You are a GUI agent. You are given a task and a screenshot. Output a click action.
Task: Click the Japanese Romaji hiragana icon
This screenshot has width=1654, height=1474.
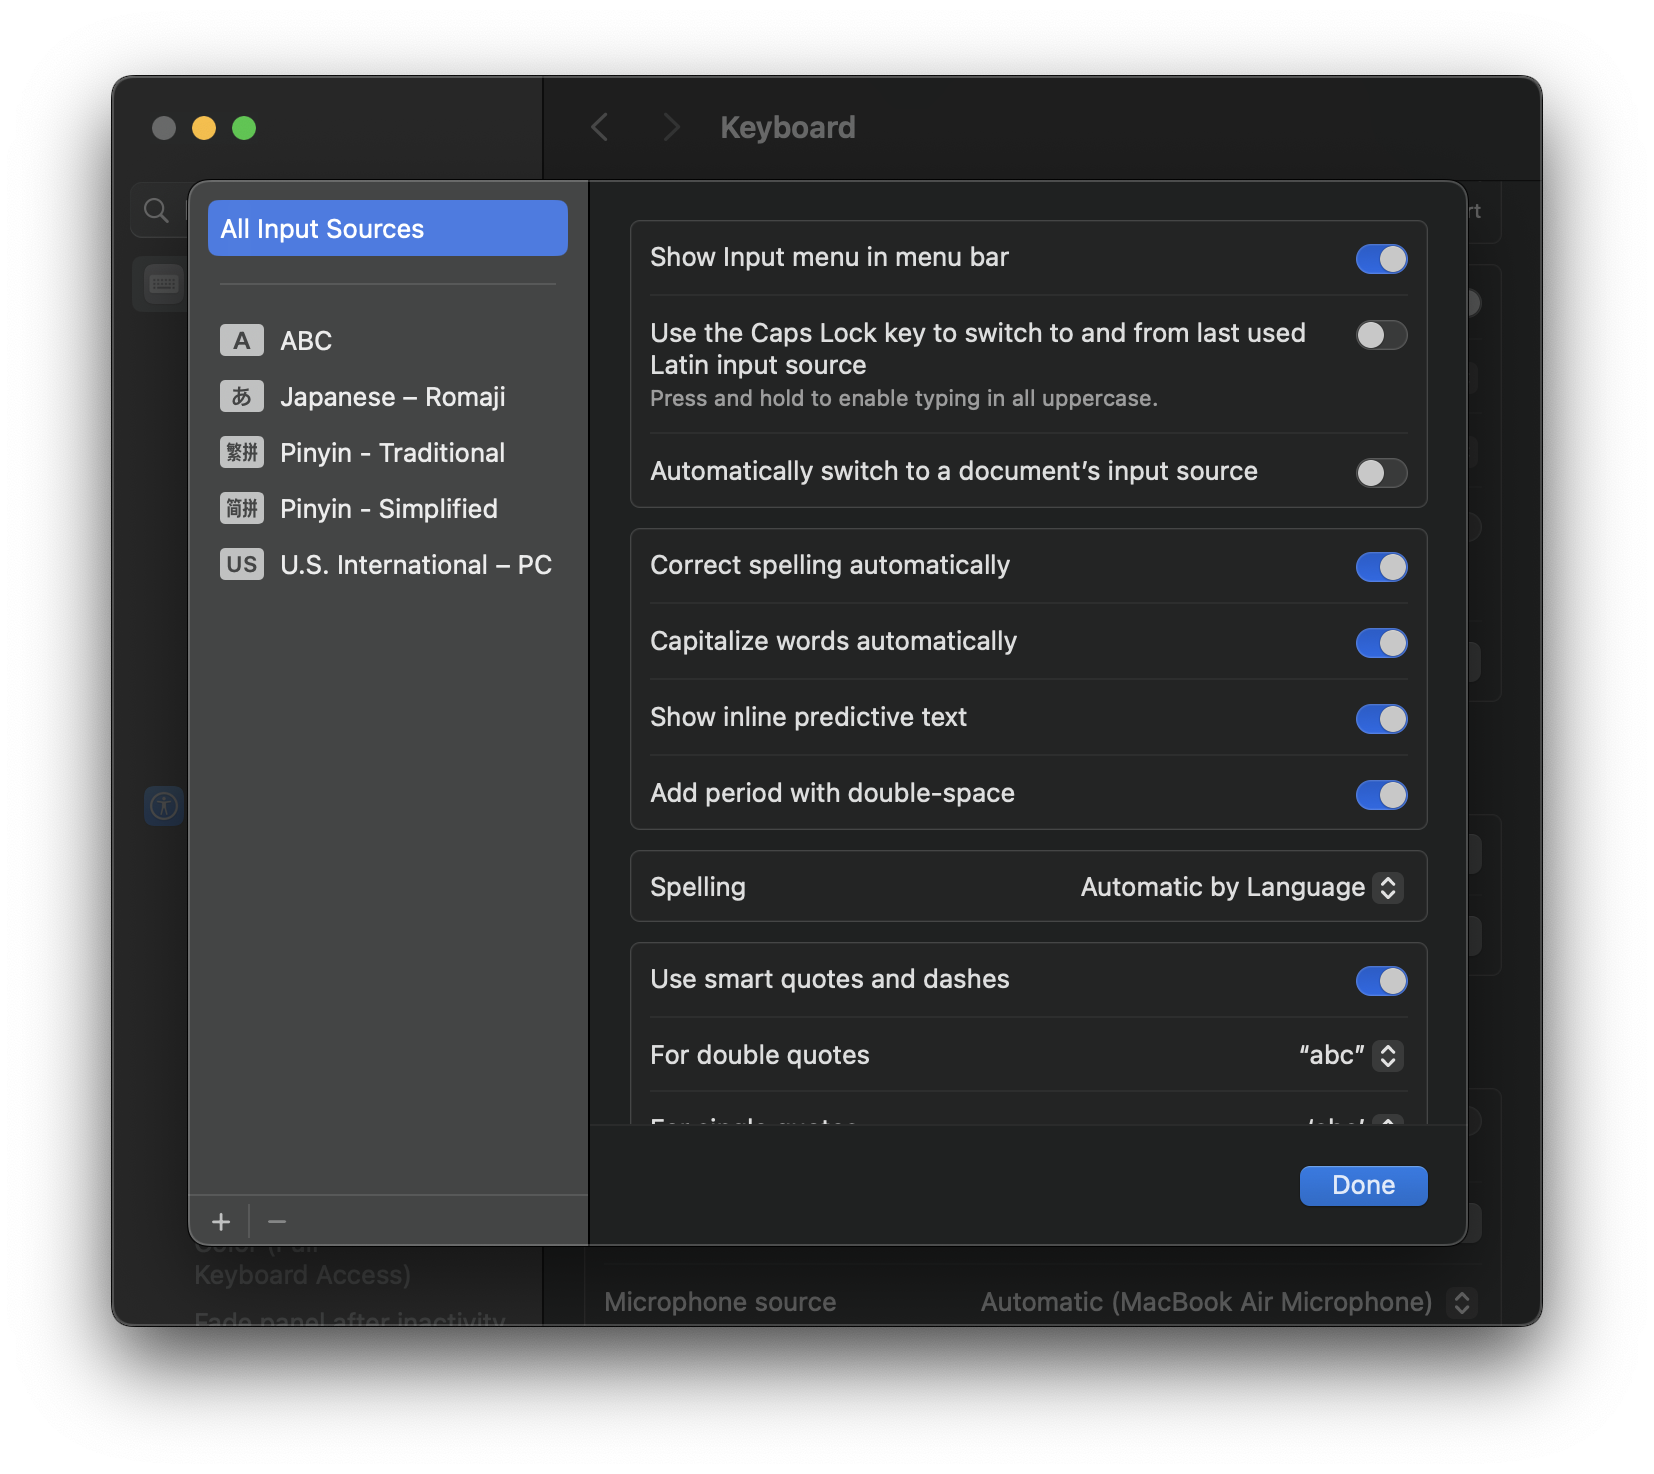point(242,397)
